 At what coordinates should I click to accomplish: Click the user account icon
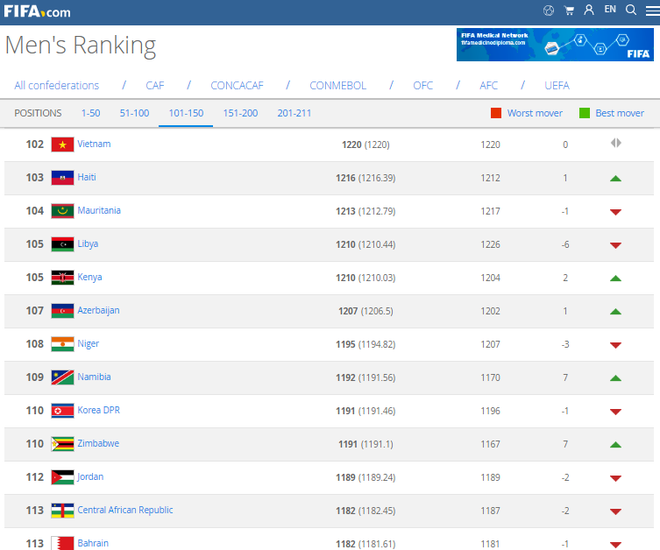click(x=589, y=11)
